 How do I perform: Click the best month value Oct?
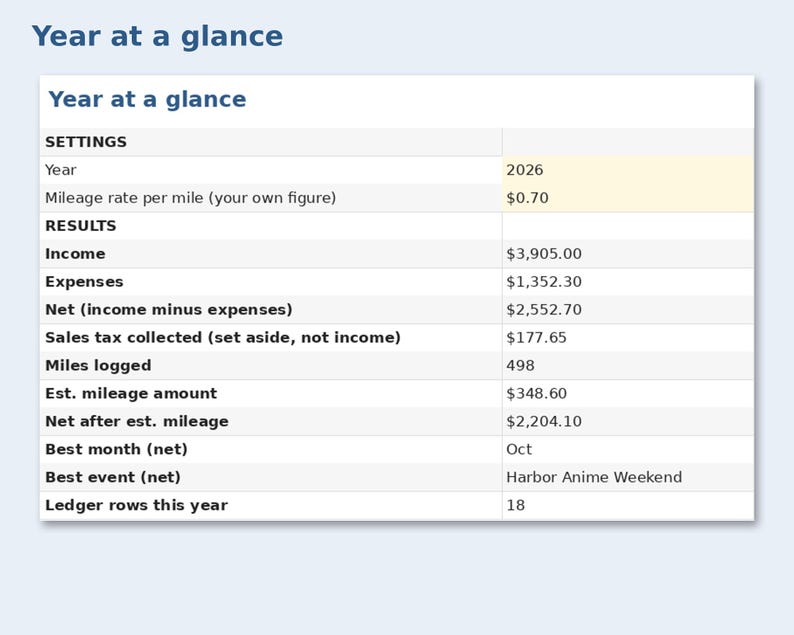point(519,449)
